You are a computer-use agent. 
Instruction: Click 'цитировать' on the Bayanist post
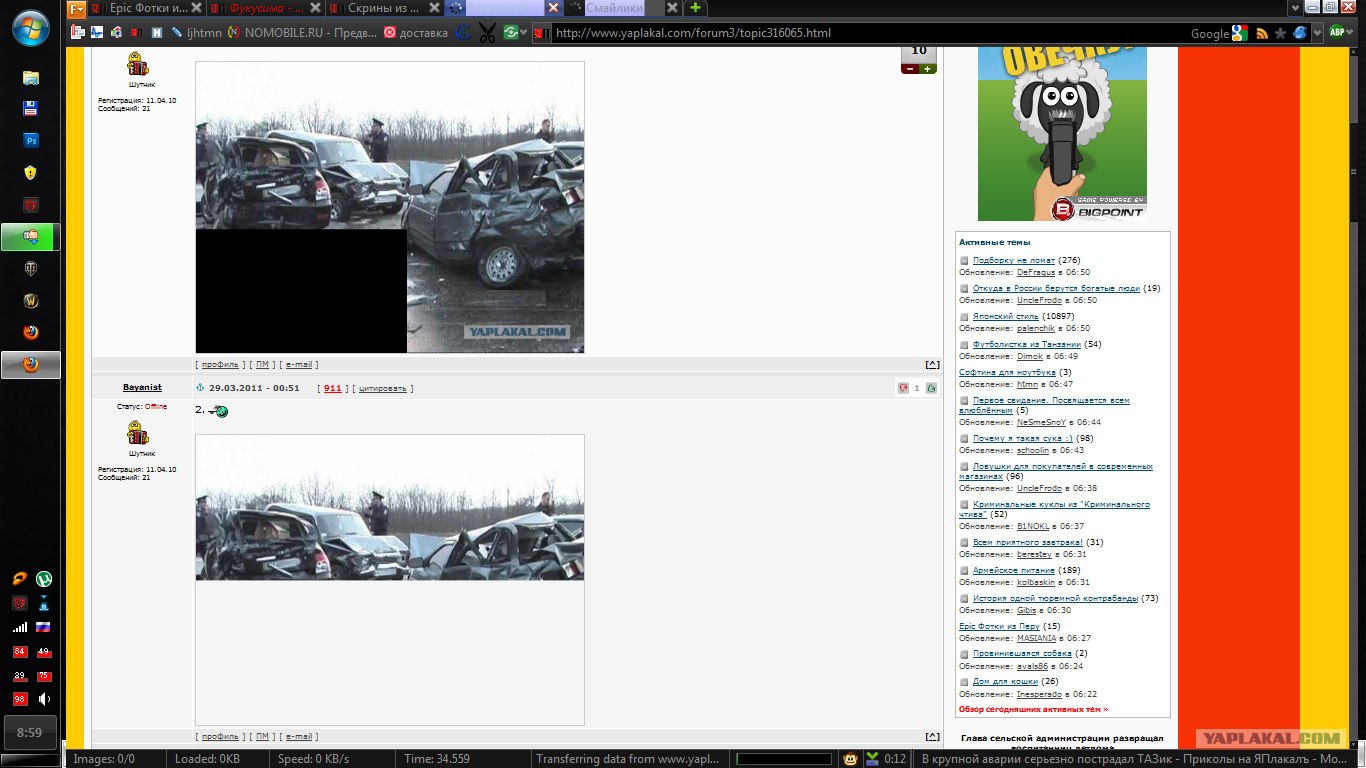[x=382, y=388]
